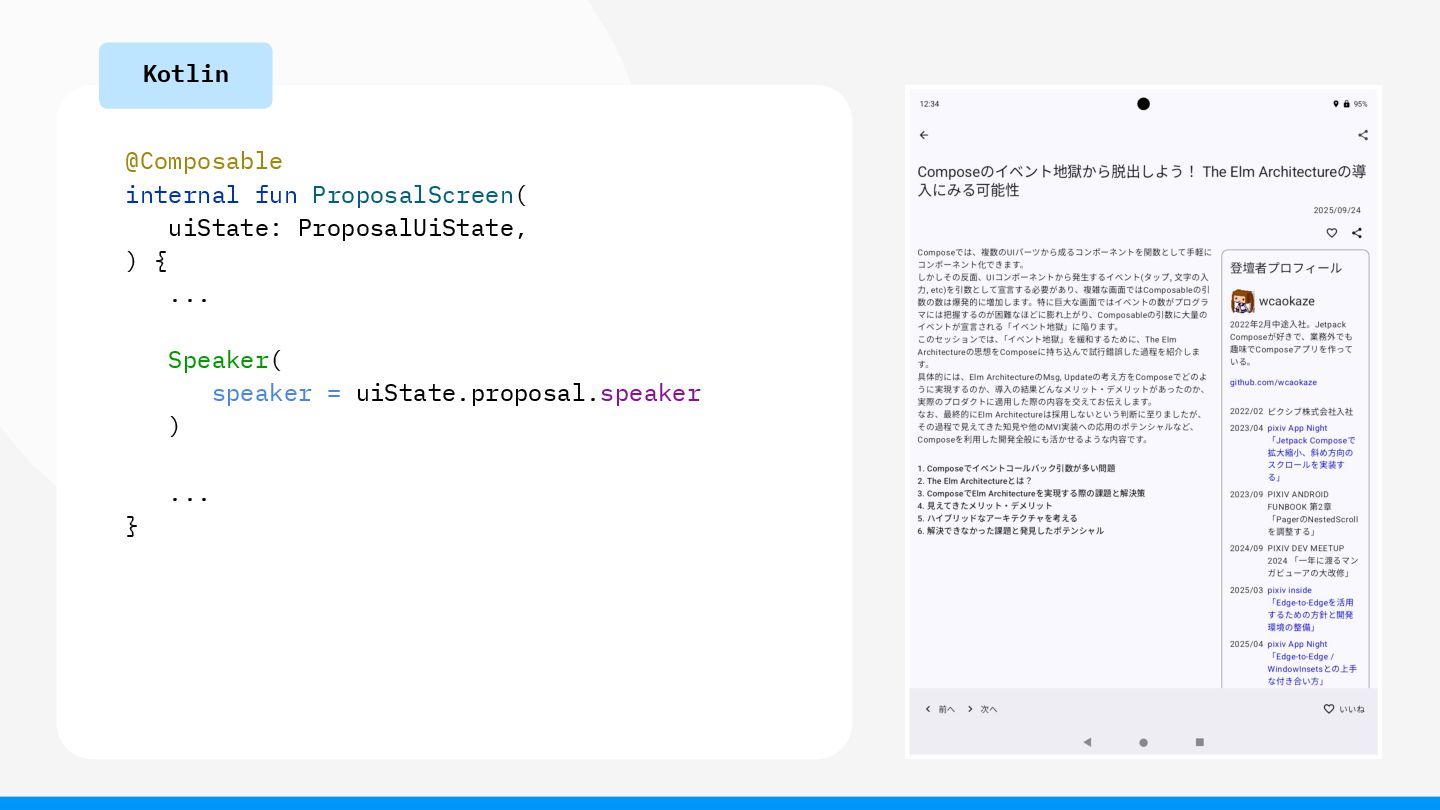The image size is (1440, 810).
Task: Tap the いいね like button
Action: (1344, 709)
